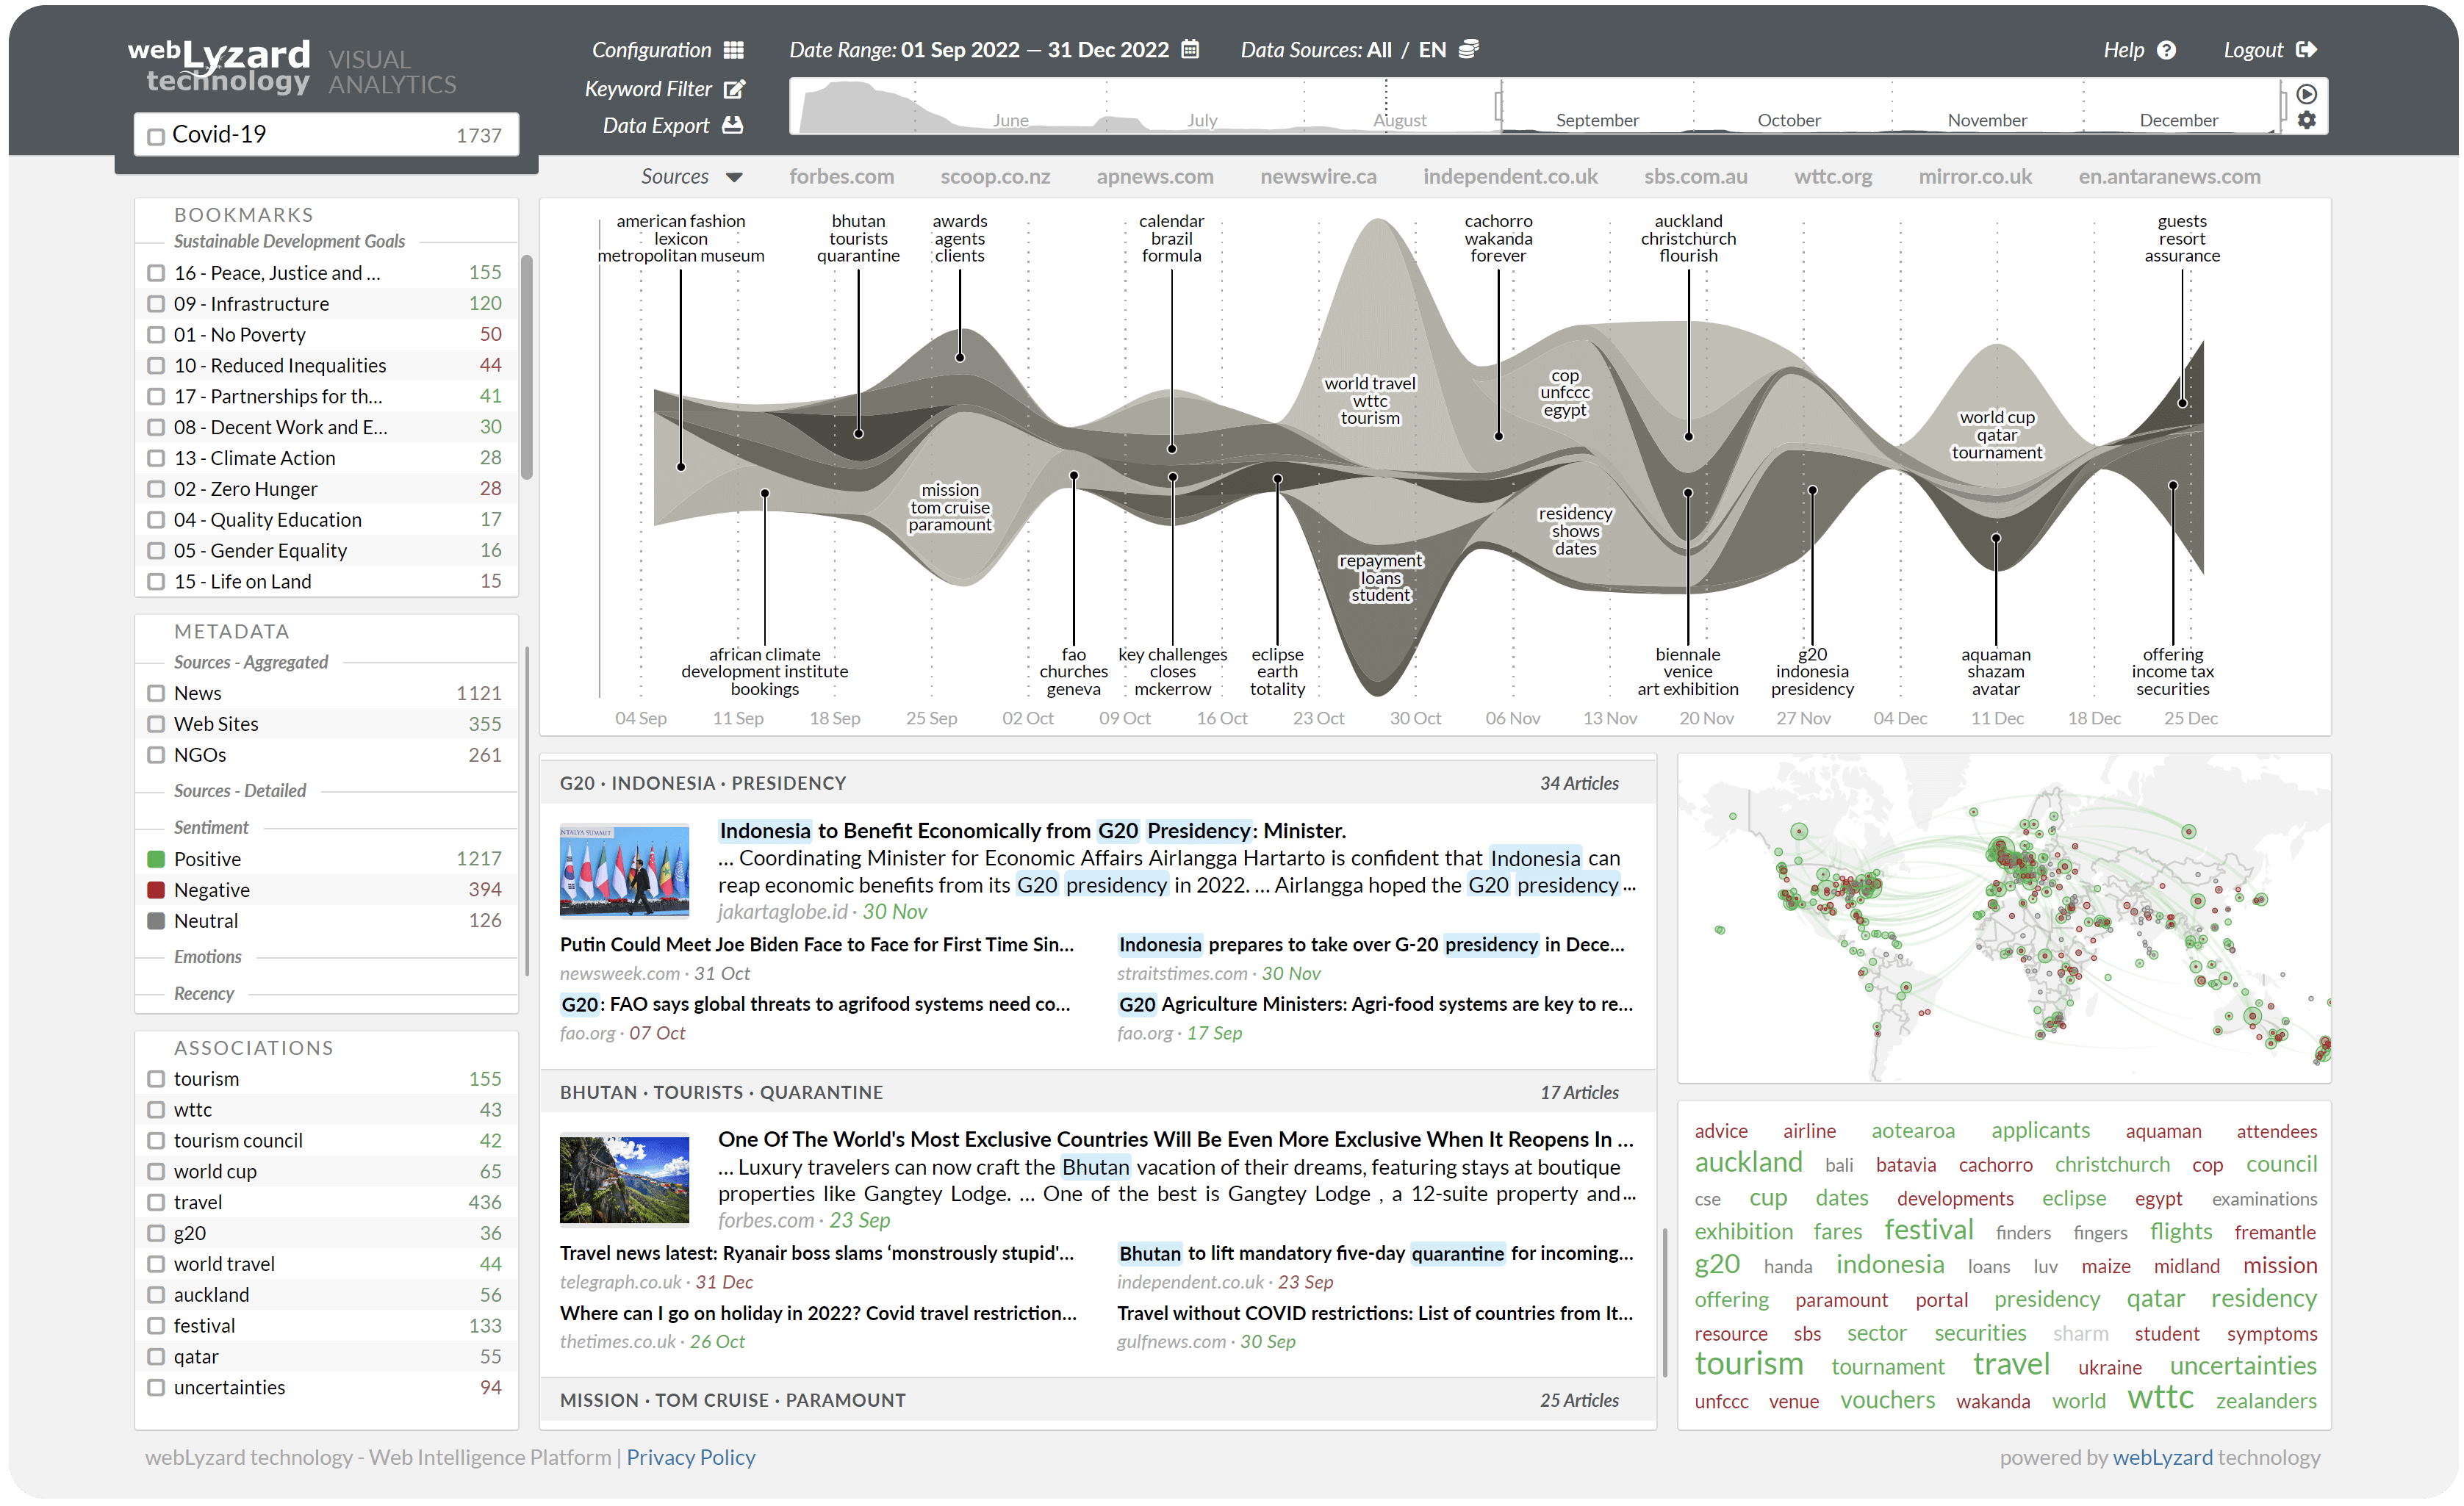2464x1506 pixels.
Task: Open timeline settings gear icon
Action: pos(2306,120)
